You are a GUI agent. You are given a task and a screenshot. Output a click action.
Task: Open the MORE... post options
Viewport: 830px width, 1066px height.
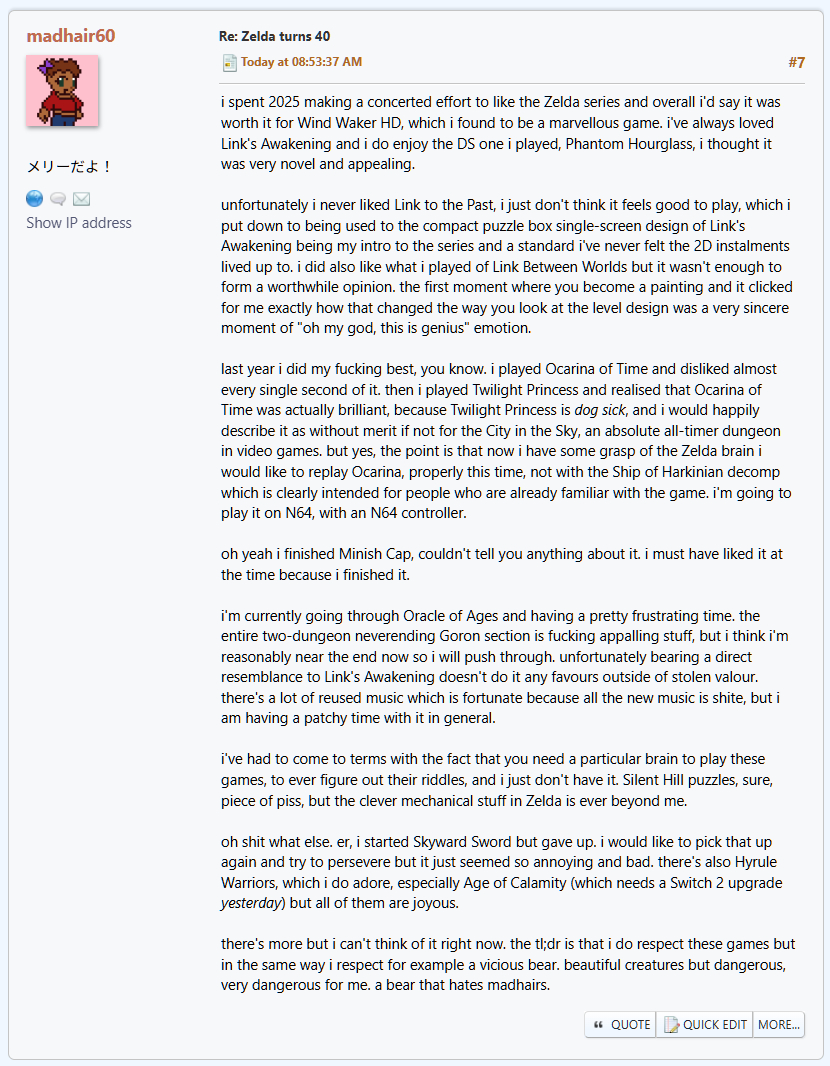779,1024
